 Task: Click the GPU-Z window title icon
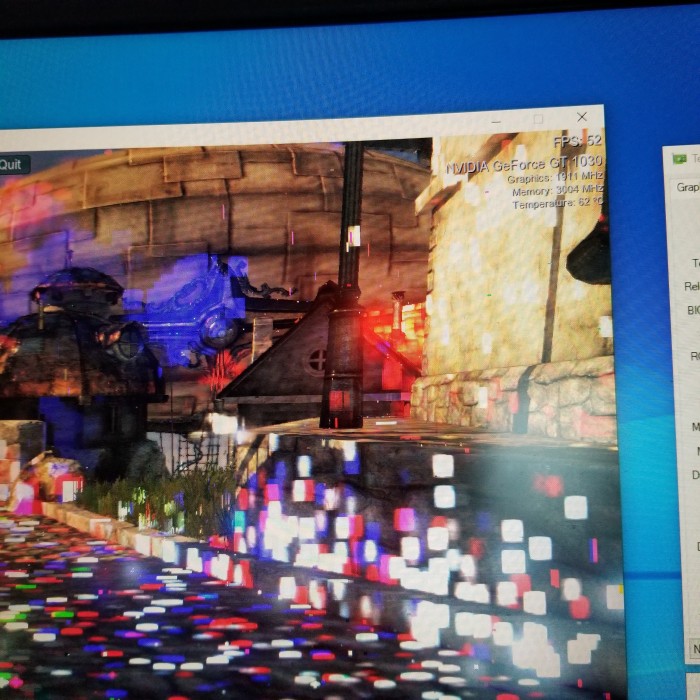[679, 159]
